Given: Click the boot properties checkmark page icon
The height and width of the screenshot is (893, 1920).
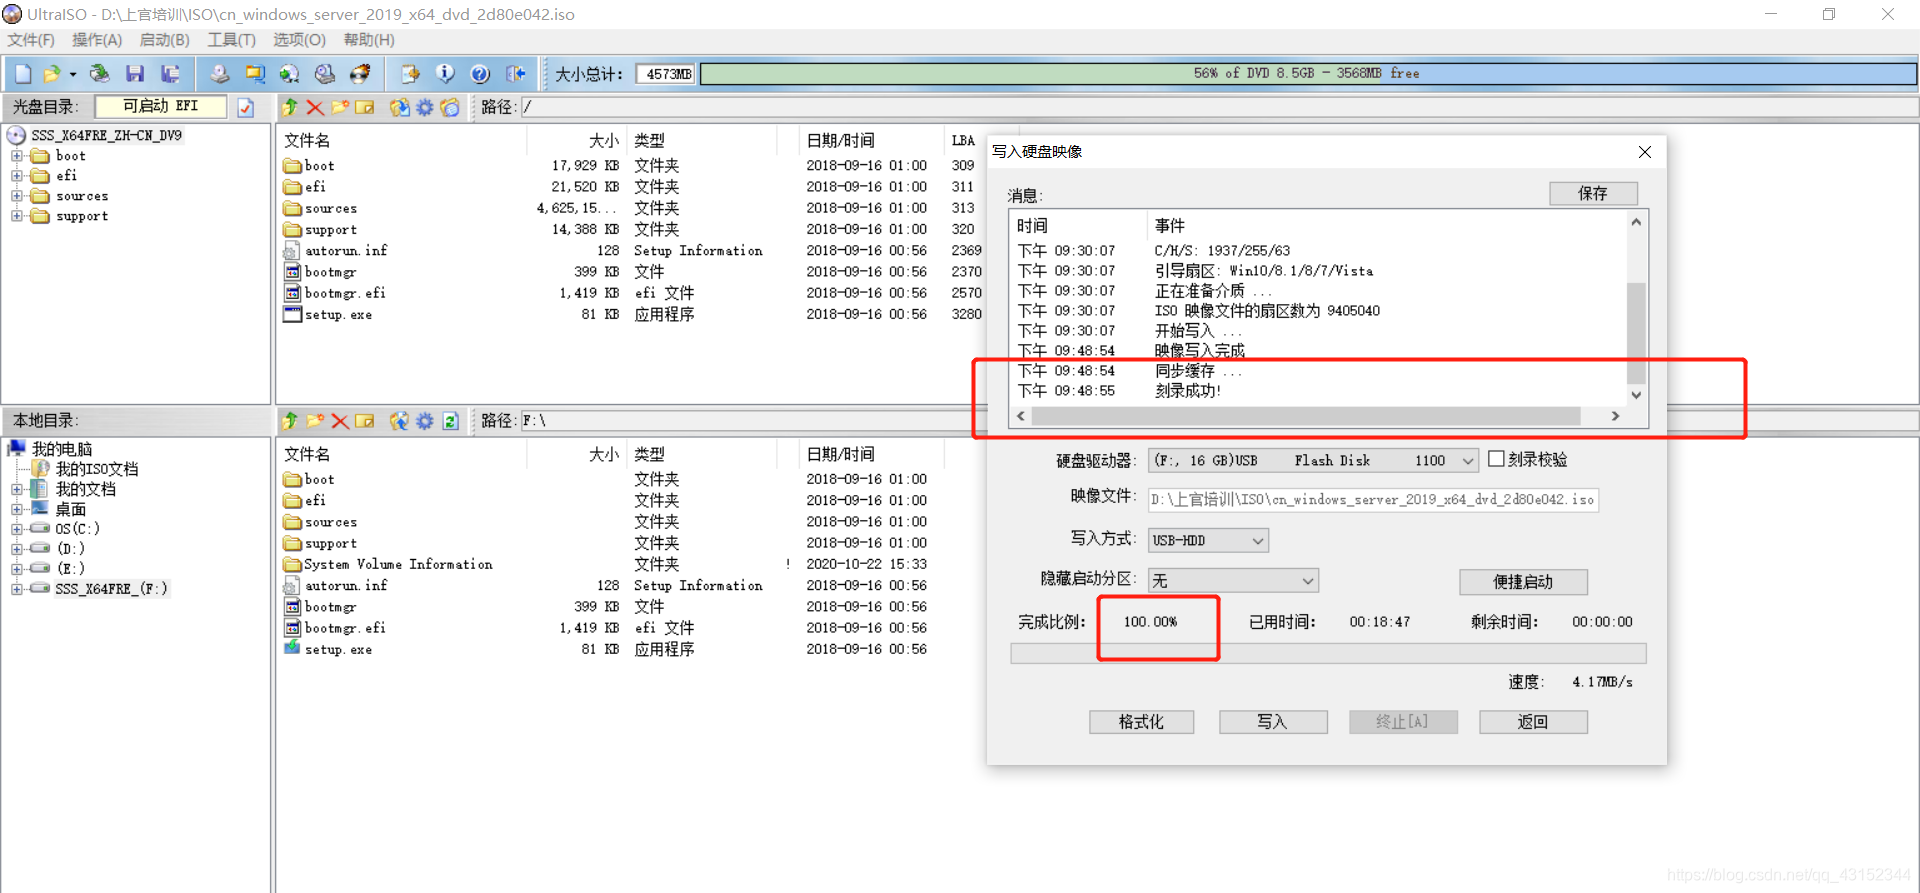Looking at the screenshot, I should click(x=246, y=107).
